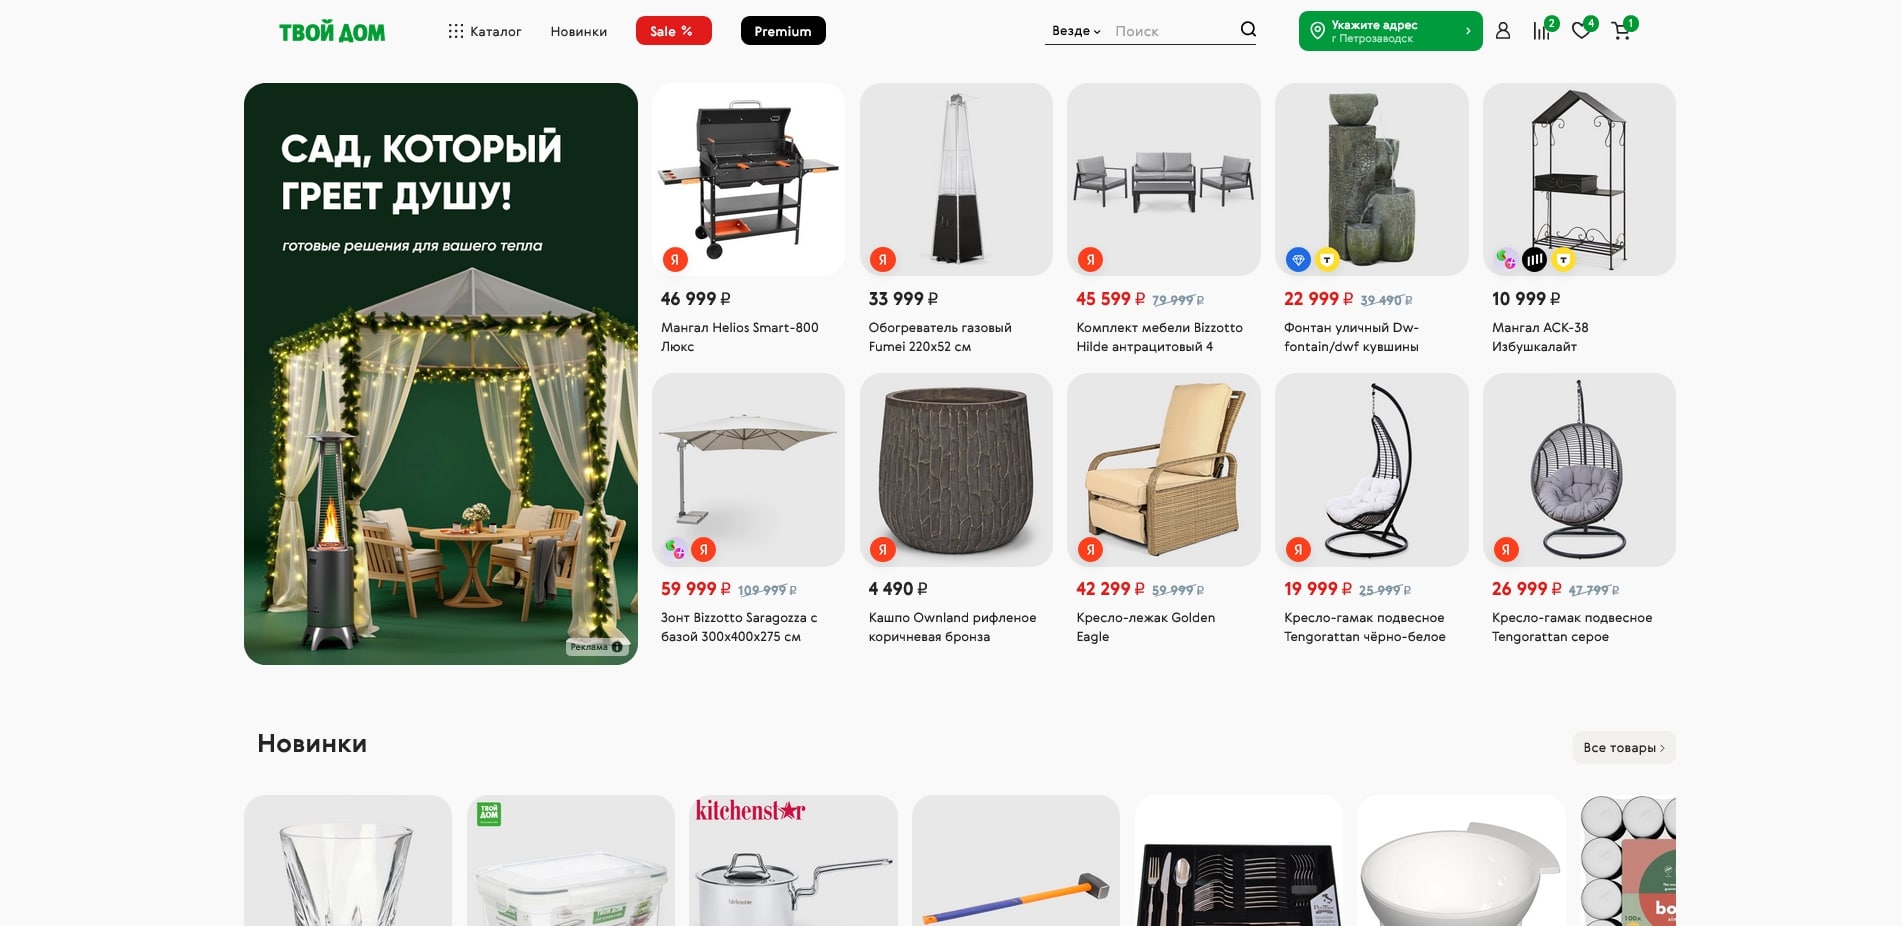Open Зонт Bizzotto Saragozza product title

pos(739,627)
